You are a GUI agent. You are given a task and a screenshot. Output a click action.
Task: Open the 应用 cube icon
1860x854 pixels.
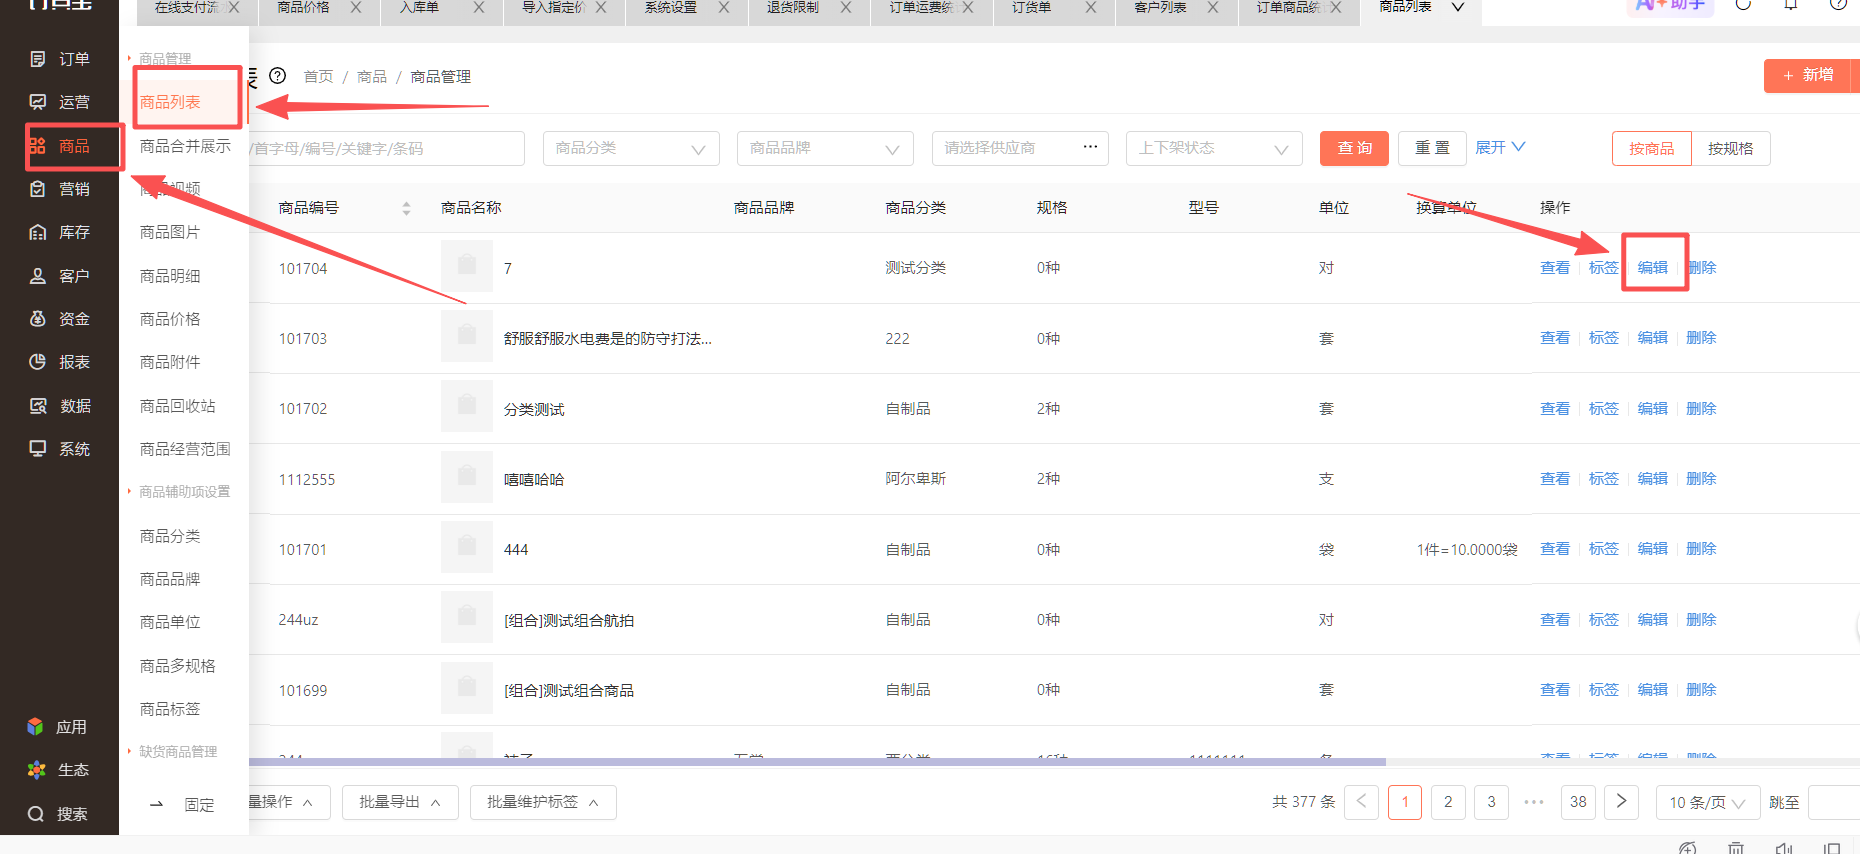pyautogui.click(x=36, y=727)
